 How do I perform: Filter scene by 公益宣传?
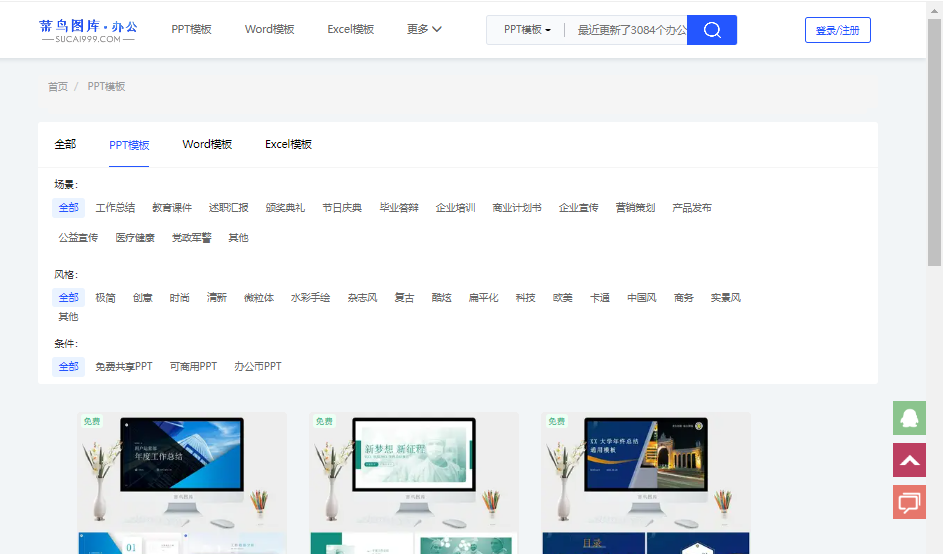(78, 238)
